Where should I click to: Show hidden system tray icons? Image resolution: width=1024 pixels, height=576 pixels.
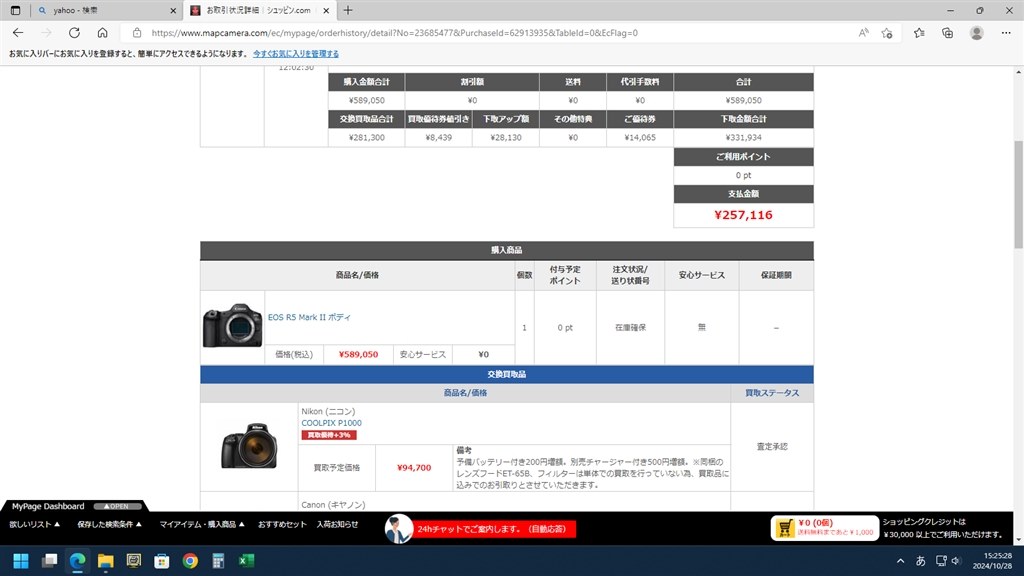(901, 560)
